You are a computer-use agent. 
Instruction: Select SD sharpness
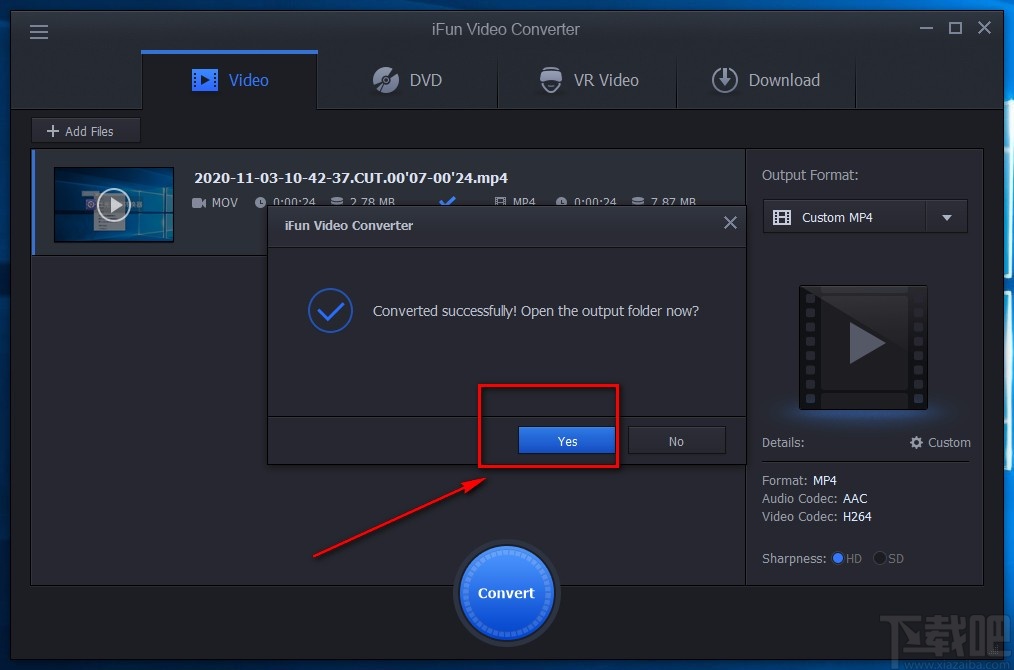coord(879,558)
